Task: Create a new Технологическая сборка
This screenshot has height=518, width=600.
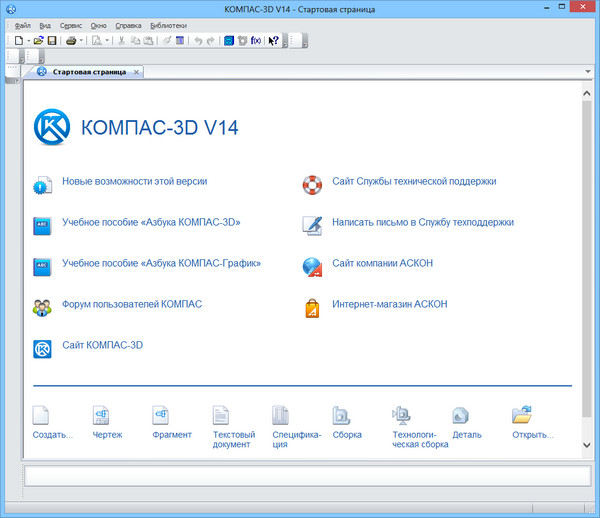Action: 401,415
